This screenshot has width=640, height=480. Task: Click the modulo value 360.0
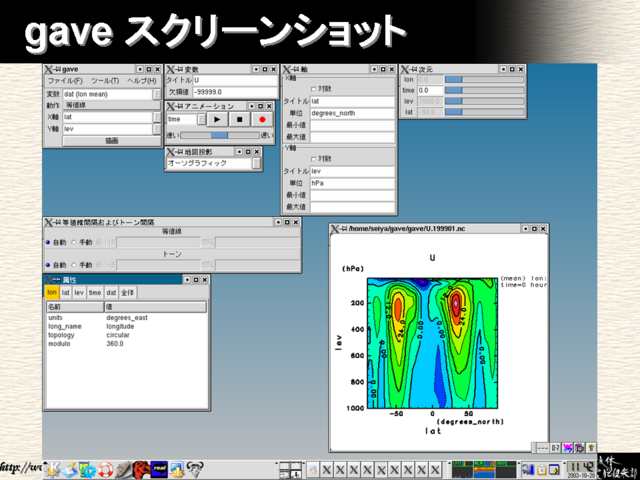tap(115, 344)
